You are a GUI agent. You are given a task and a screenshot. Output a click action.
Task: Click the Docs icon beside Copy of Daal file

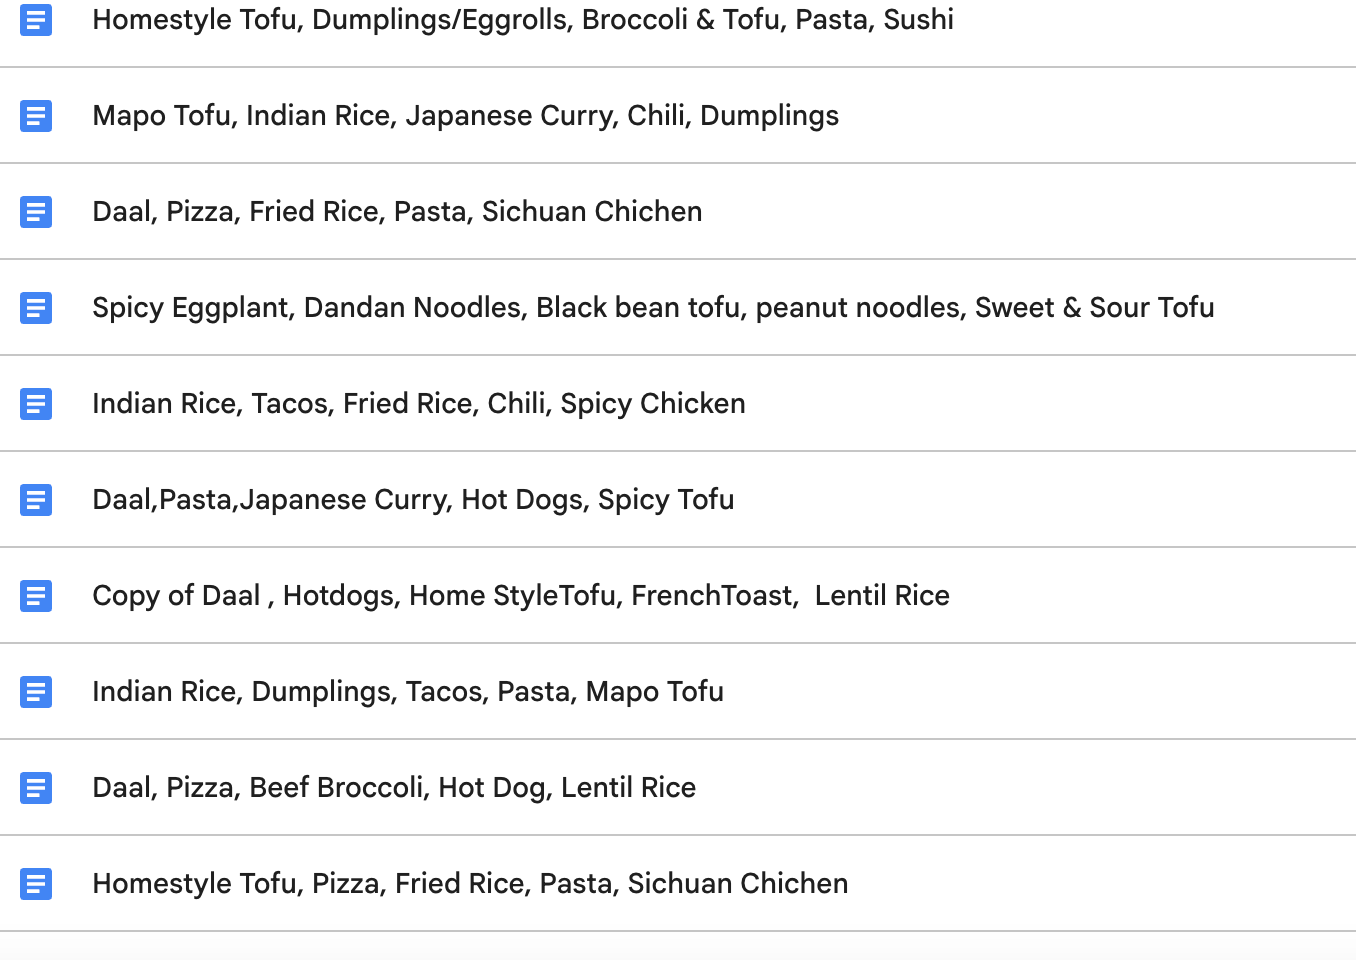[x=36, y=596]
